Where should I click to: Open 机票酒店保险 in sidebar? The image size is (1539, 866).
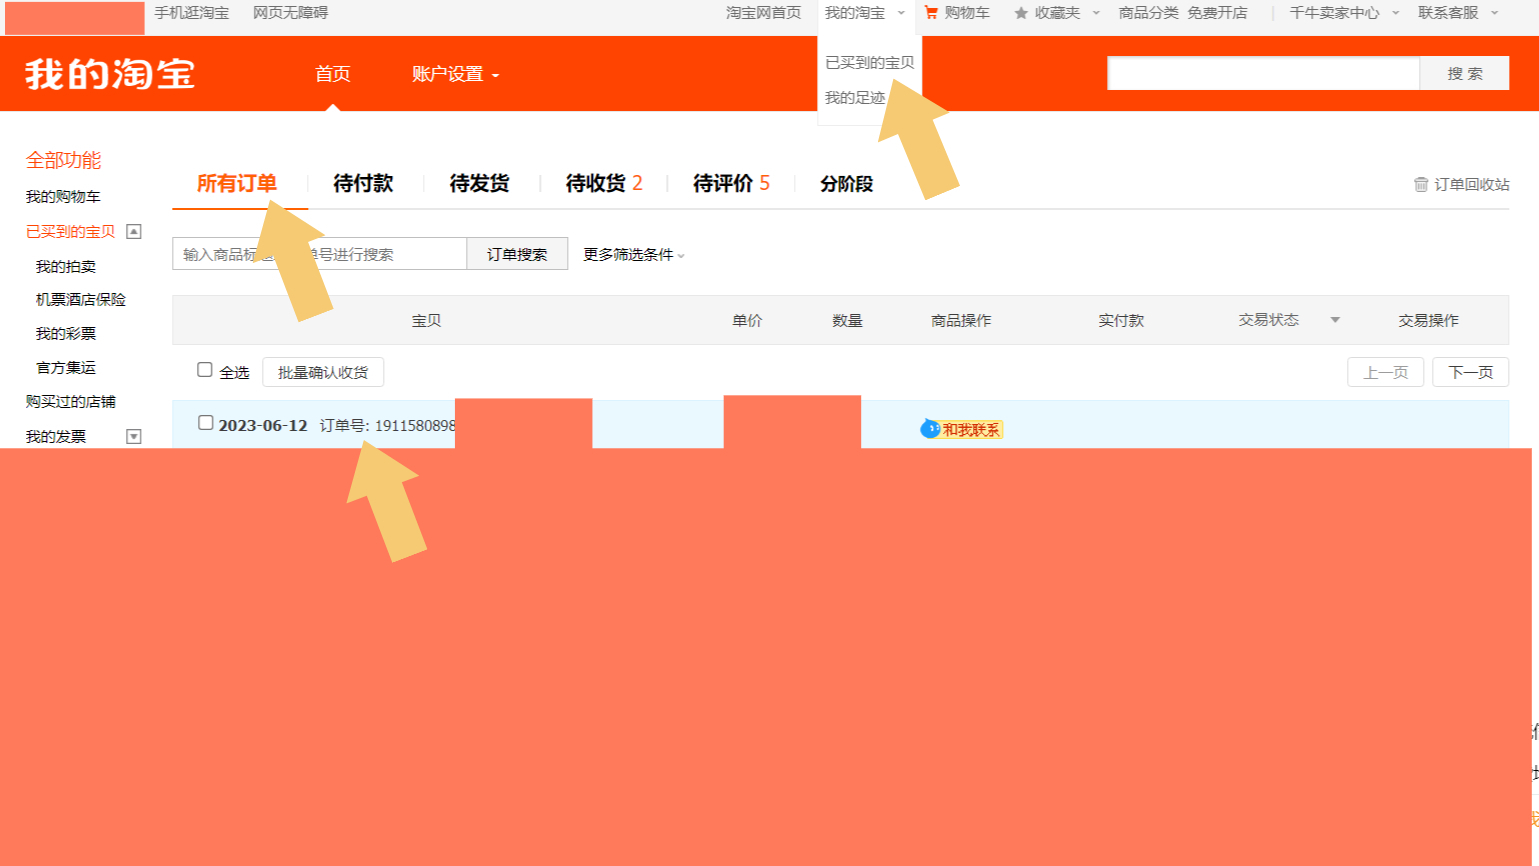point(81,300)
